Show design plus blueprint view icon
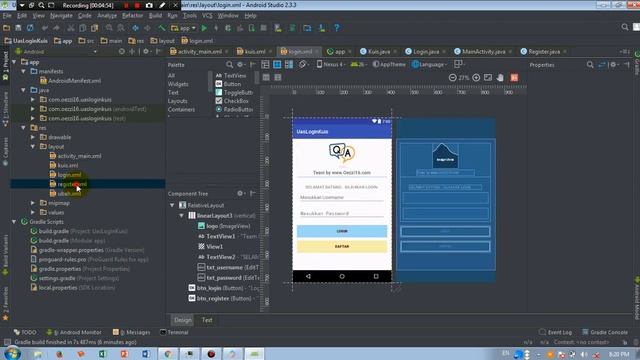 pos(289,64)
